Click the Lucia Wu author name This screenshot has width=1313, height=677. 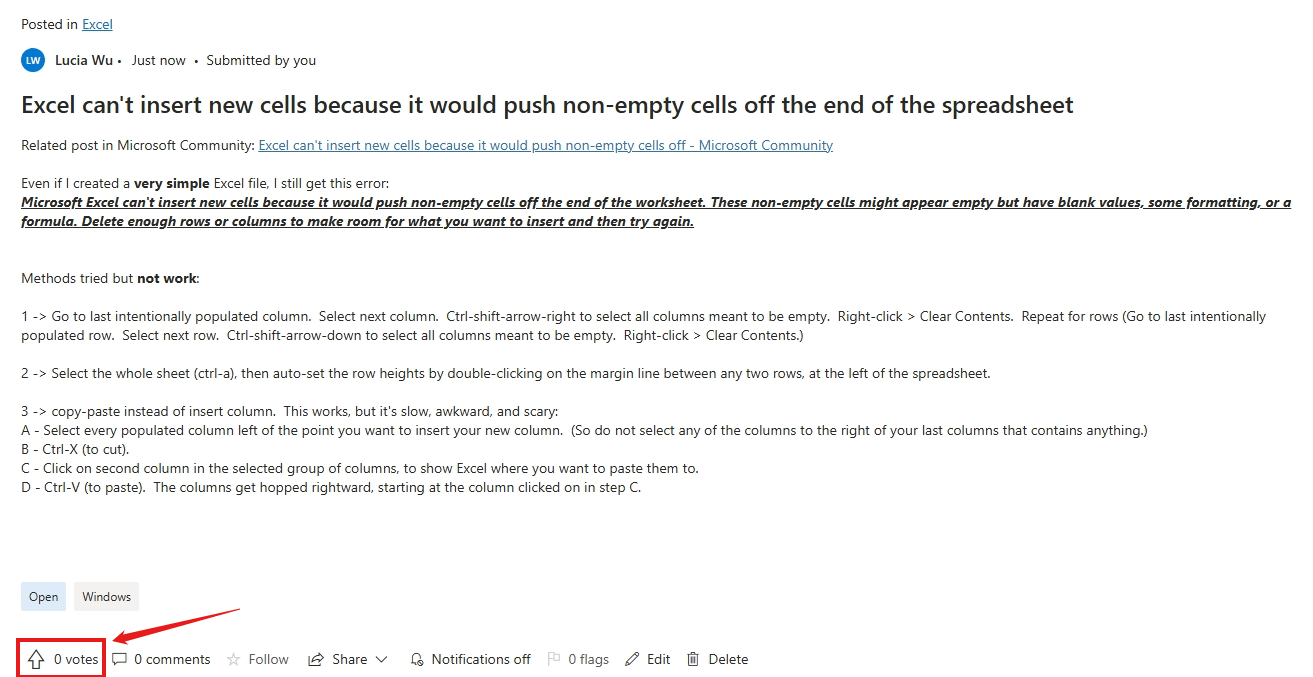click(x=84, y=60)
